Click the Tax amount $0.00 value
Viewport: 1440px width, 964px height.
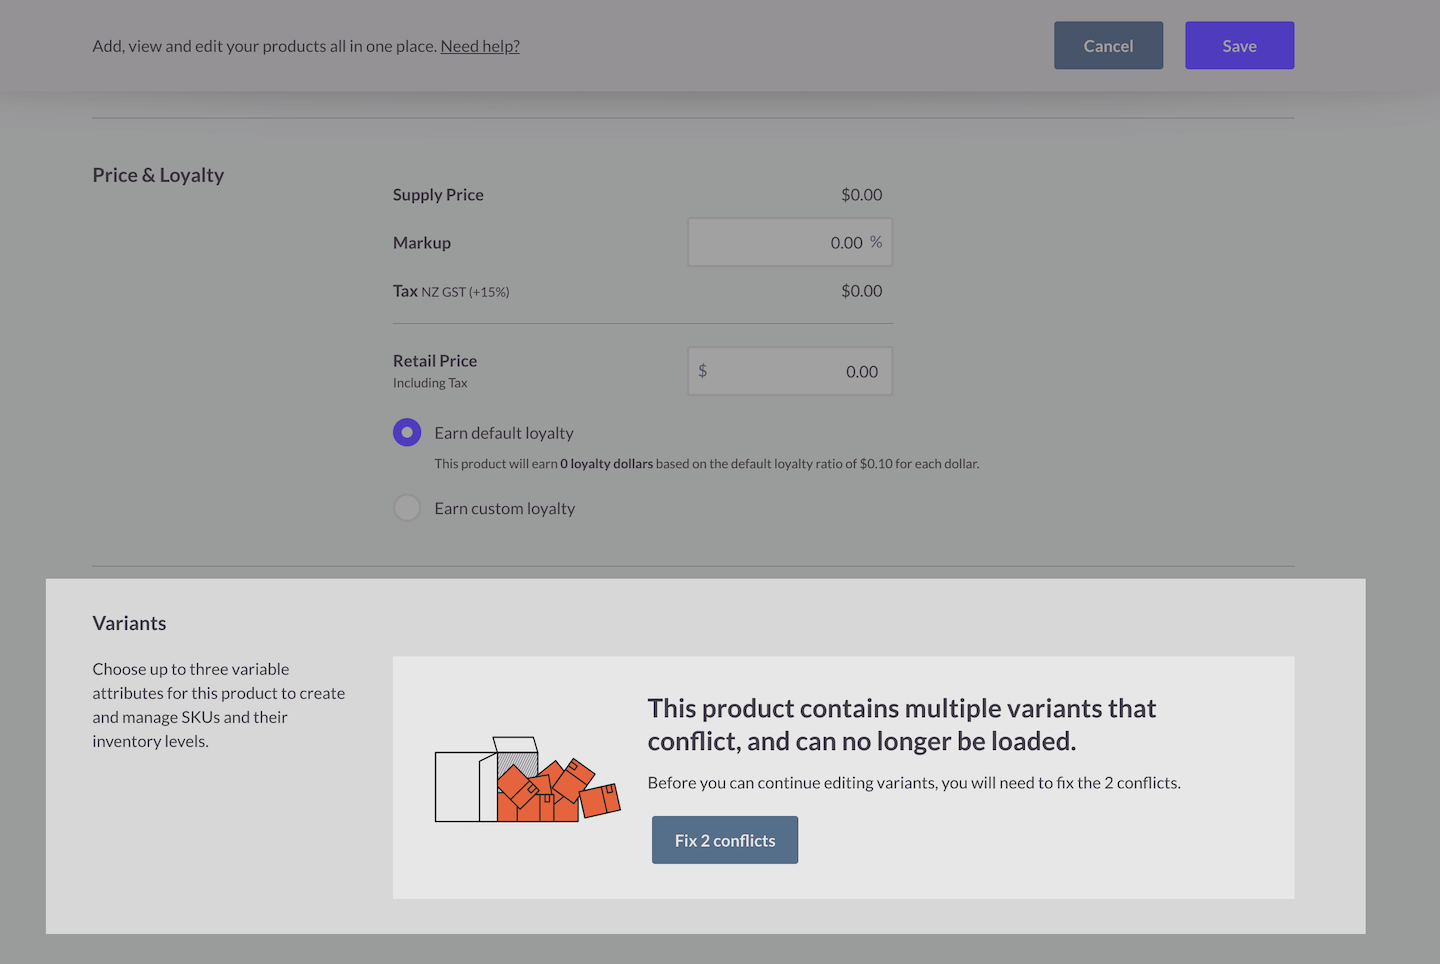(x=861, y=291)
